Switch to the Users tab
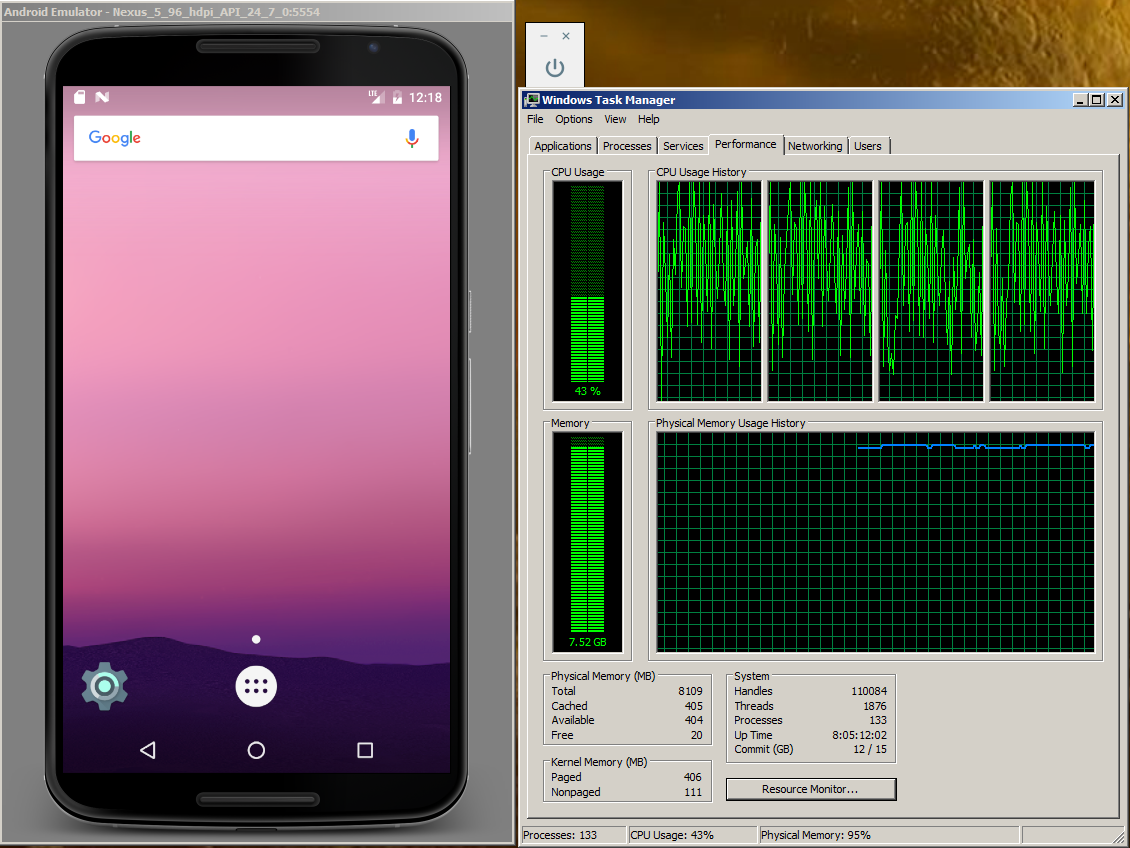The image size is (1130, 848). tap(868, 146)
